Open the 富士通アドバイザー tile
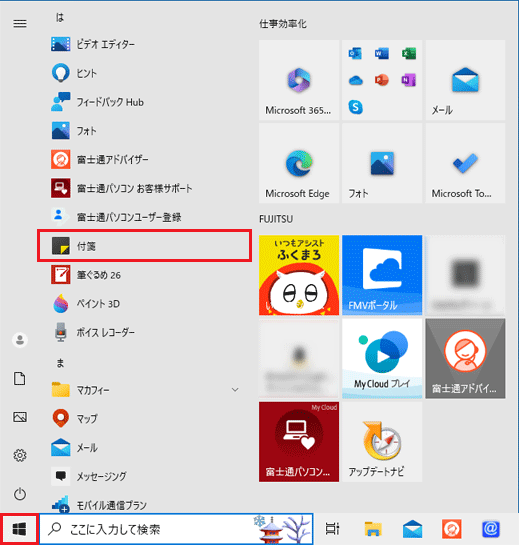 pos(465,359)
